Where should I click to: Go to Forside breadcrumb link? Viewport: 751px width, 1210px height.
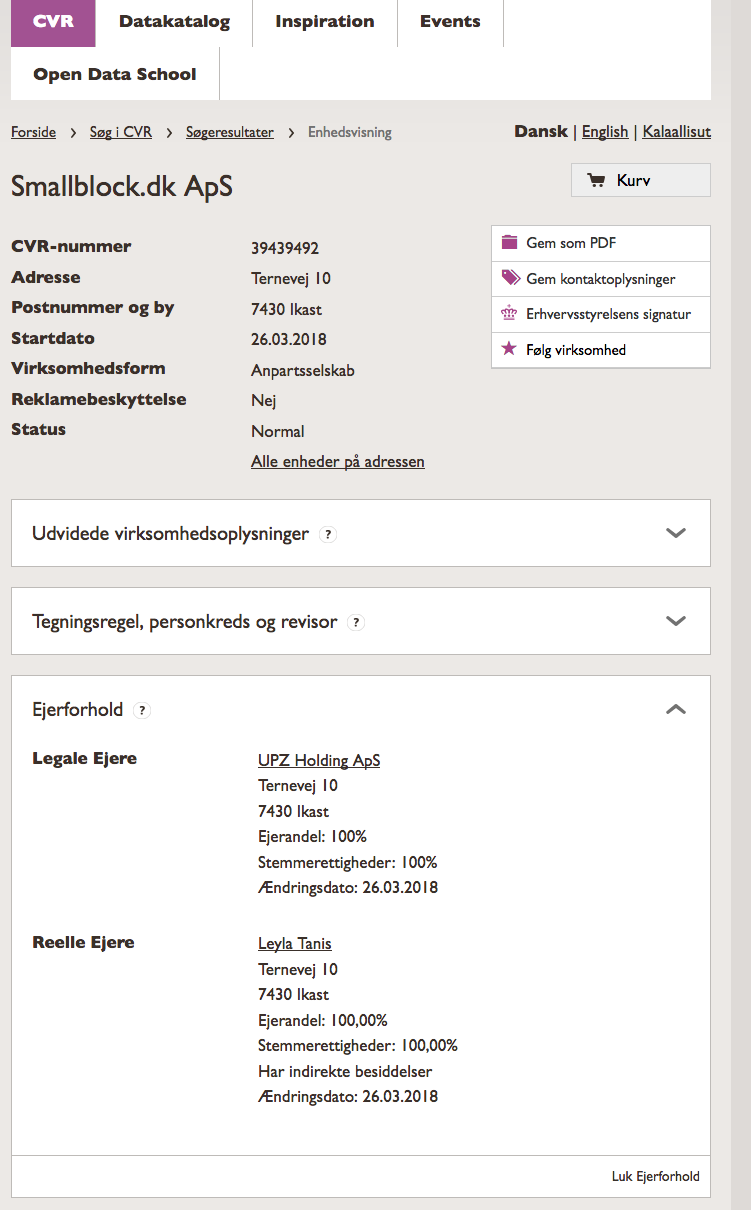tap(33, 132)
